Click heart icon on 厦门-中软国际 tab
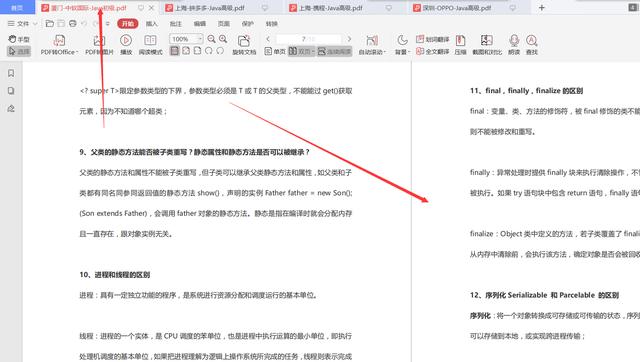 point(141,8)
